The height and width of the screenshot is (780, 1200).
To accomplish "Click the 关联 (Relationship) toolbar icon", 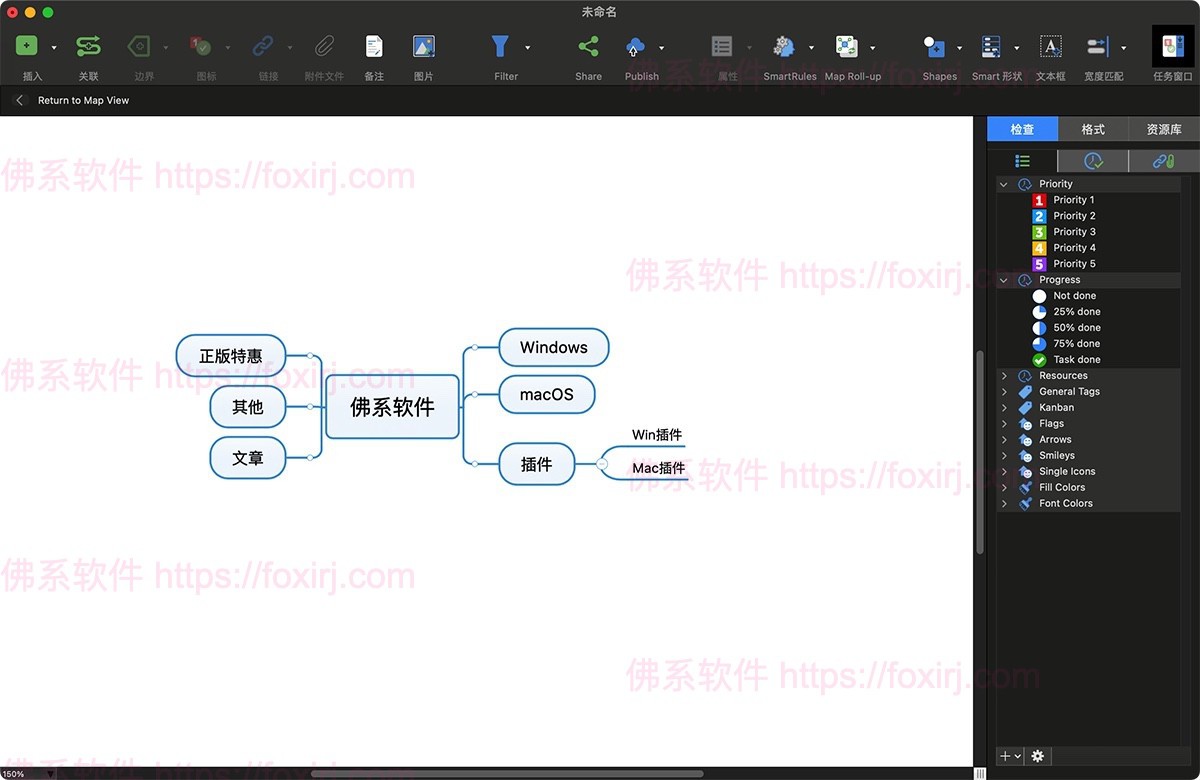I will 88,46.
